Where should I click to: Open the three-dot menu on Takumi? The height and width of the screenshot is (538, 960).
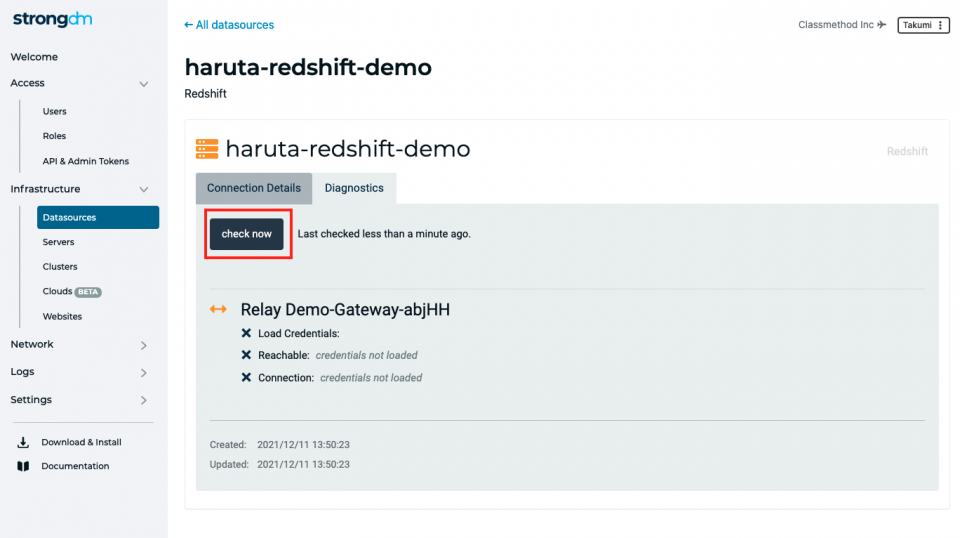pos(940,25)
